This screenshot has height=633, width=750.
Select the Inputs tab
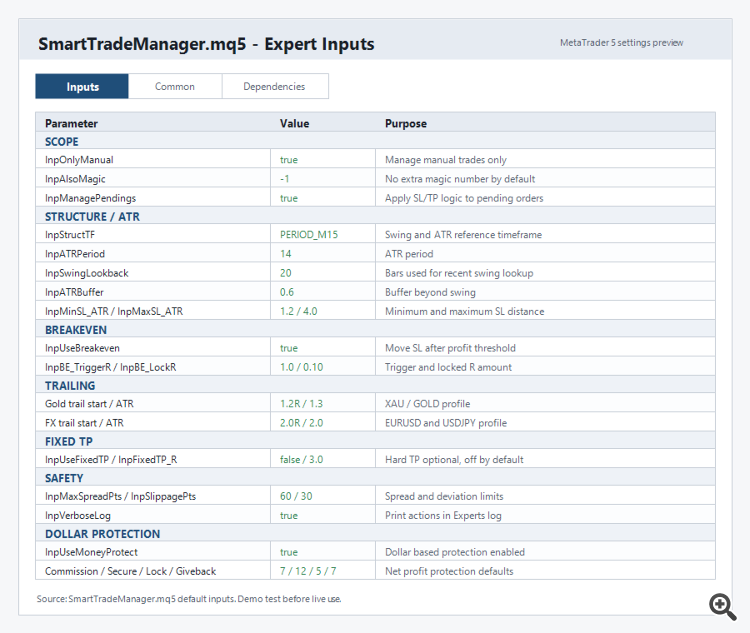(x=82, y=87)
